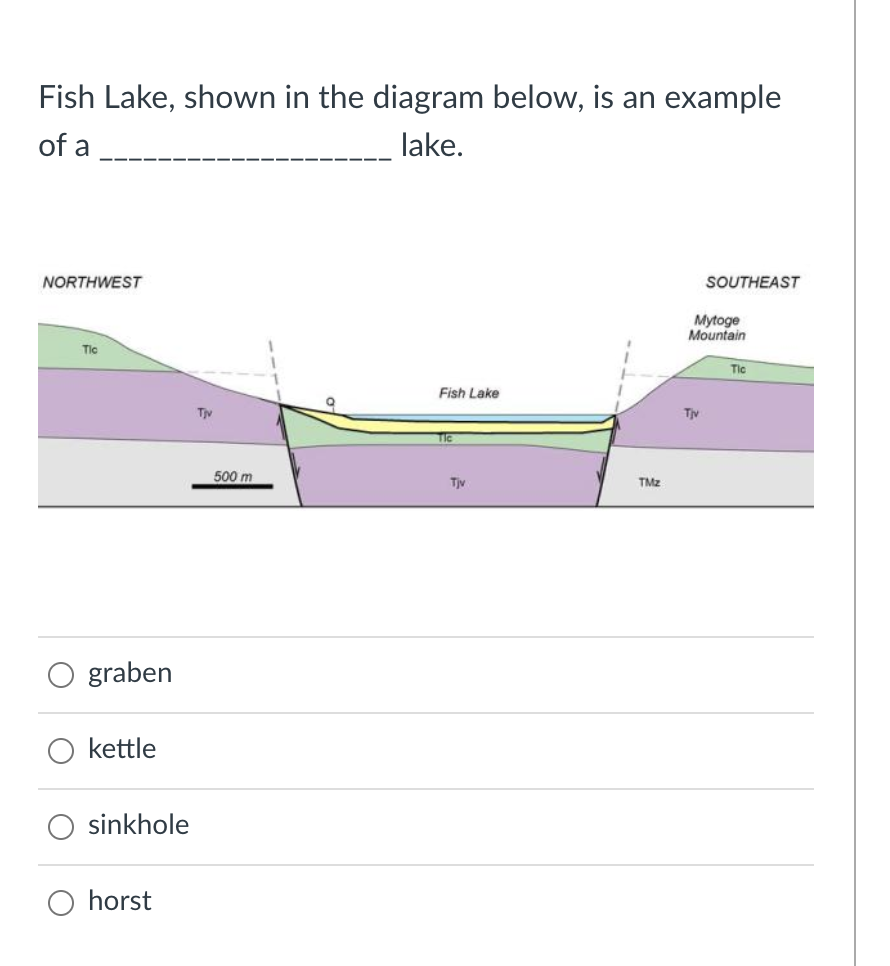Click the TMz label near right fault
This screenshot has width=890, height=966.
click(648, 482)
